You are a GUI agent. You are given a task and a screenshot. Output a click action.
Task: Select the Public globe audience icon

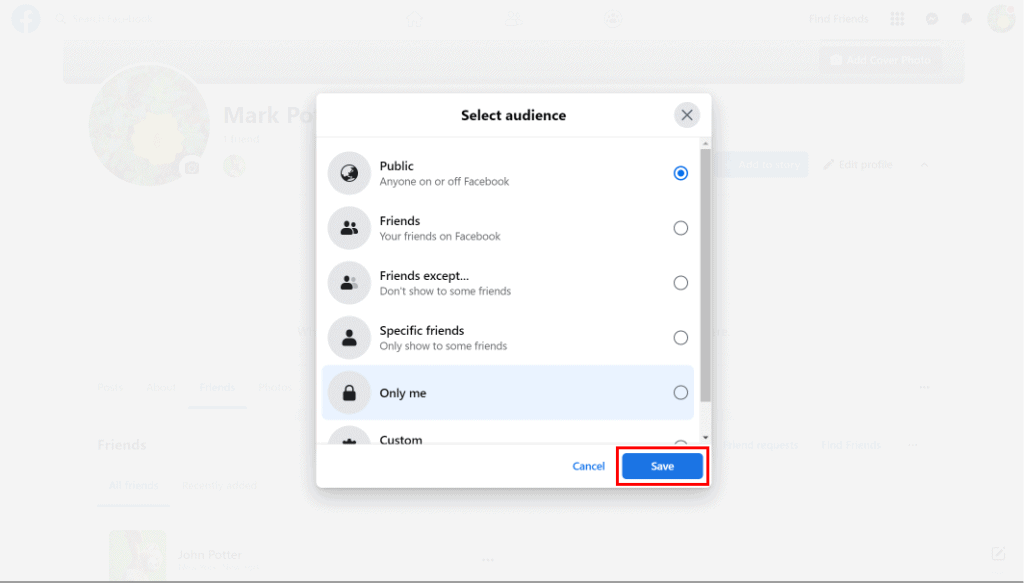[x=348, y=172]
